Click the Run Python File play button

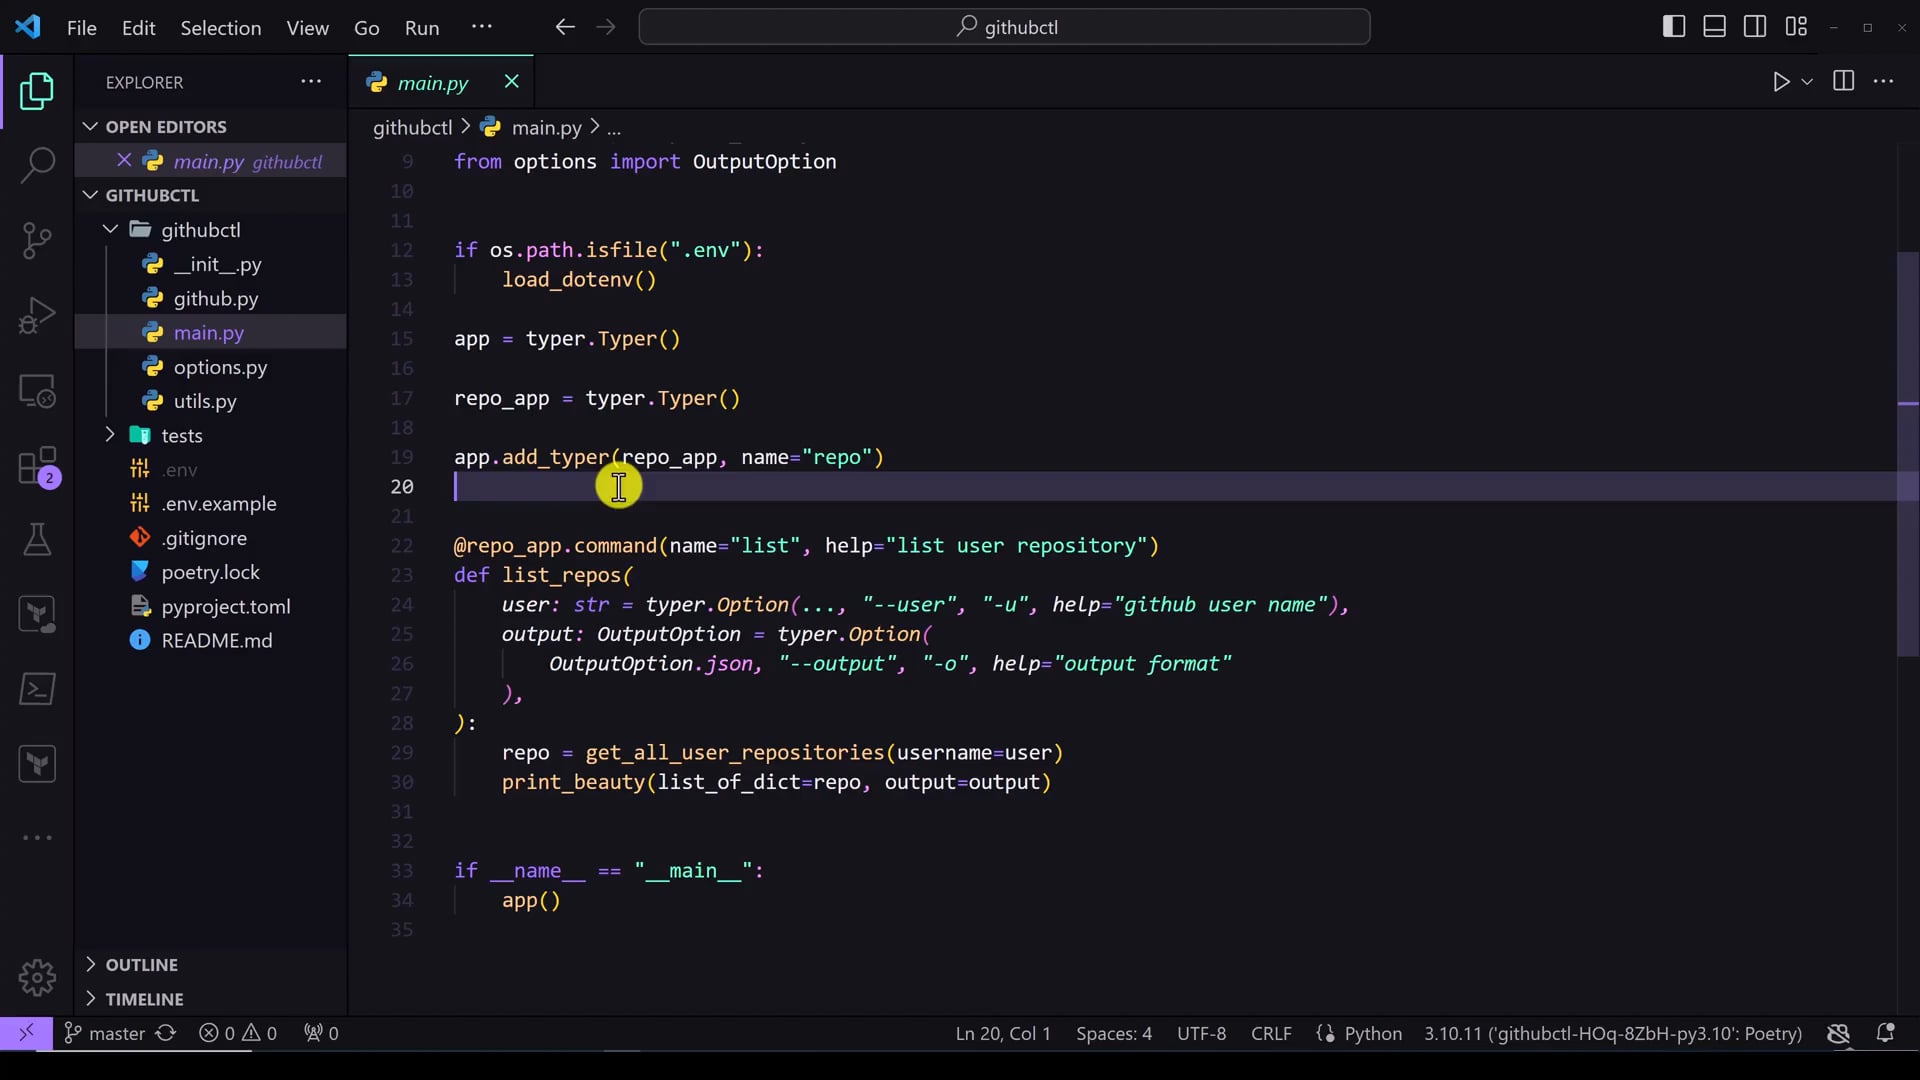point(1781,82)
